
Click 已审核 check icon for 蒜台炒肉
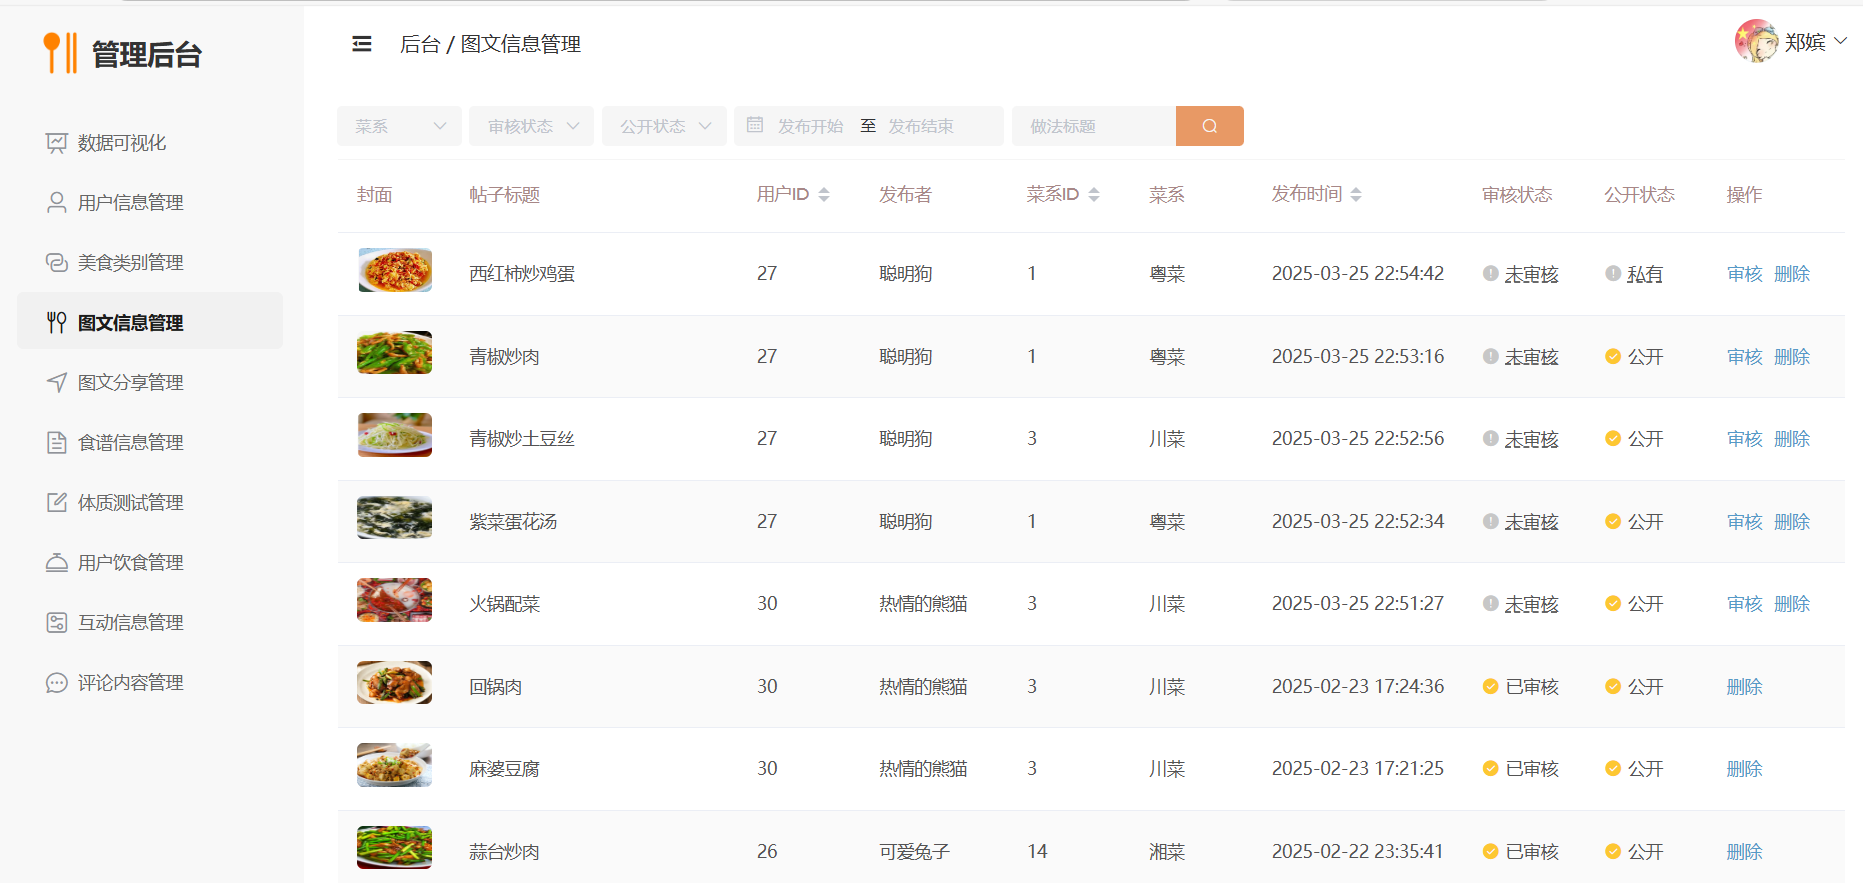pyautogui.click(x=1490, y=851)
